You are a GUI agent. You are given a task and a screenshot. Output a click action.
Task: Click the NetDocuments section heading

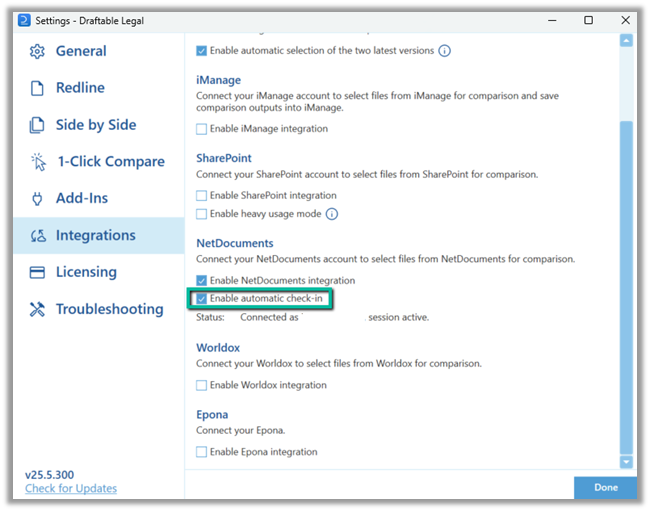[235, 243]
